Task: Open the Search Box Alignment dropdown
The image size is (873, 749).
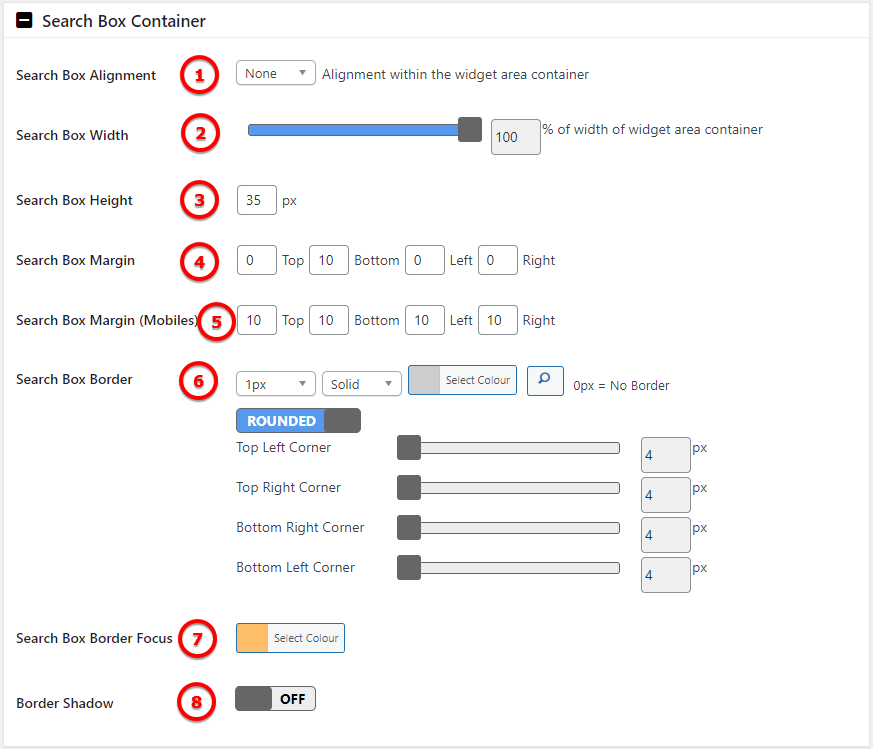Action: [276, 73]
